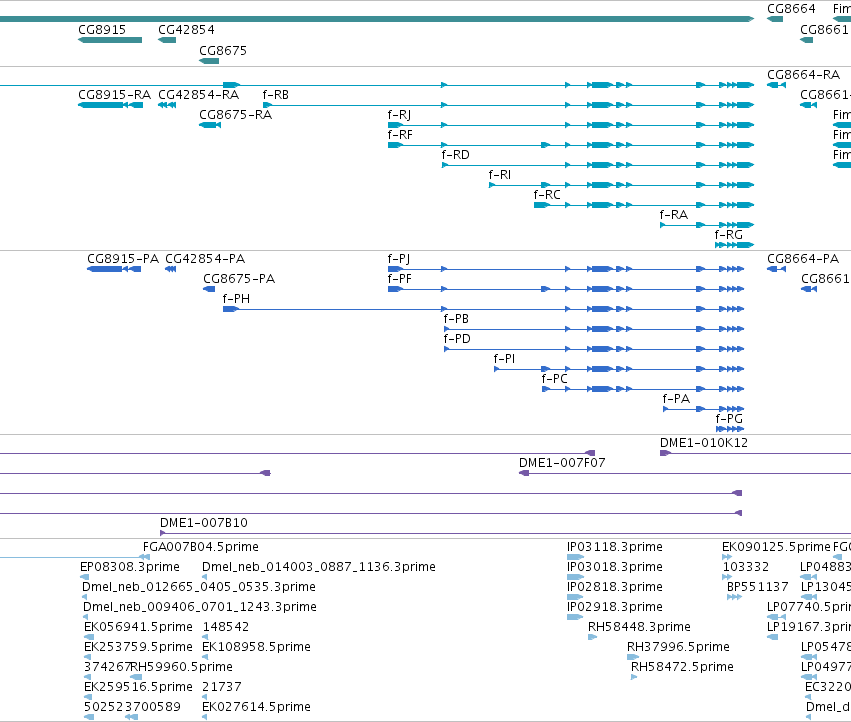Click the BP551137 feature label
The height and width of the screenshot is (722, 851).
(758, 587)
